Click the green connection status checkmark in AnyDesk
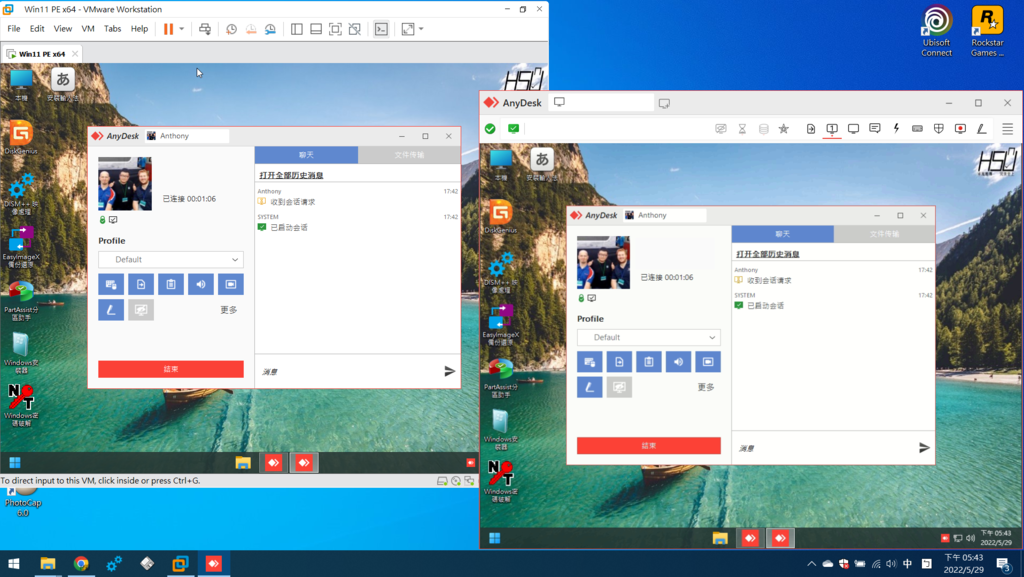Image resolution: width=1024 pixels, height=577 pixels. point(490,129)
